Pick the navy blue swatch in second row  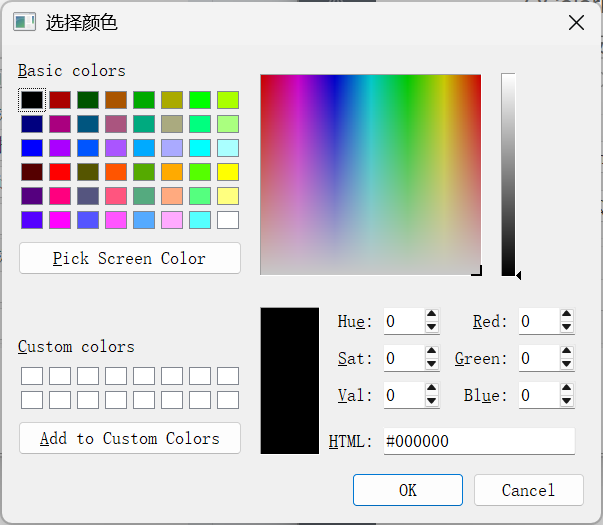pos(32,124)
